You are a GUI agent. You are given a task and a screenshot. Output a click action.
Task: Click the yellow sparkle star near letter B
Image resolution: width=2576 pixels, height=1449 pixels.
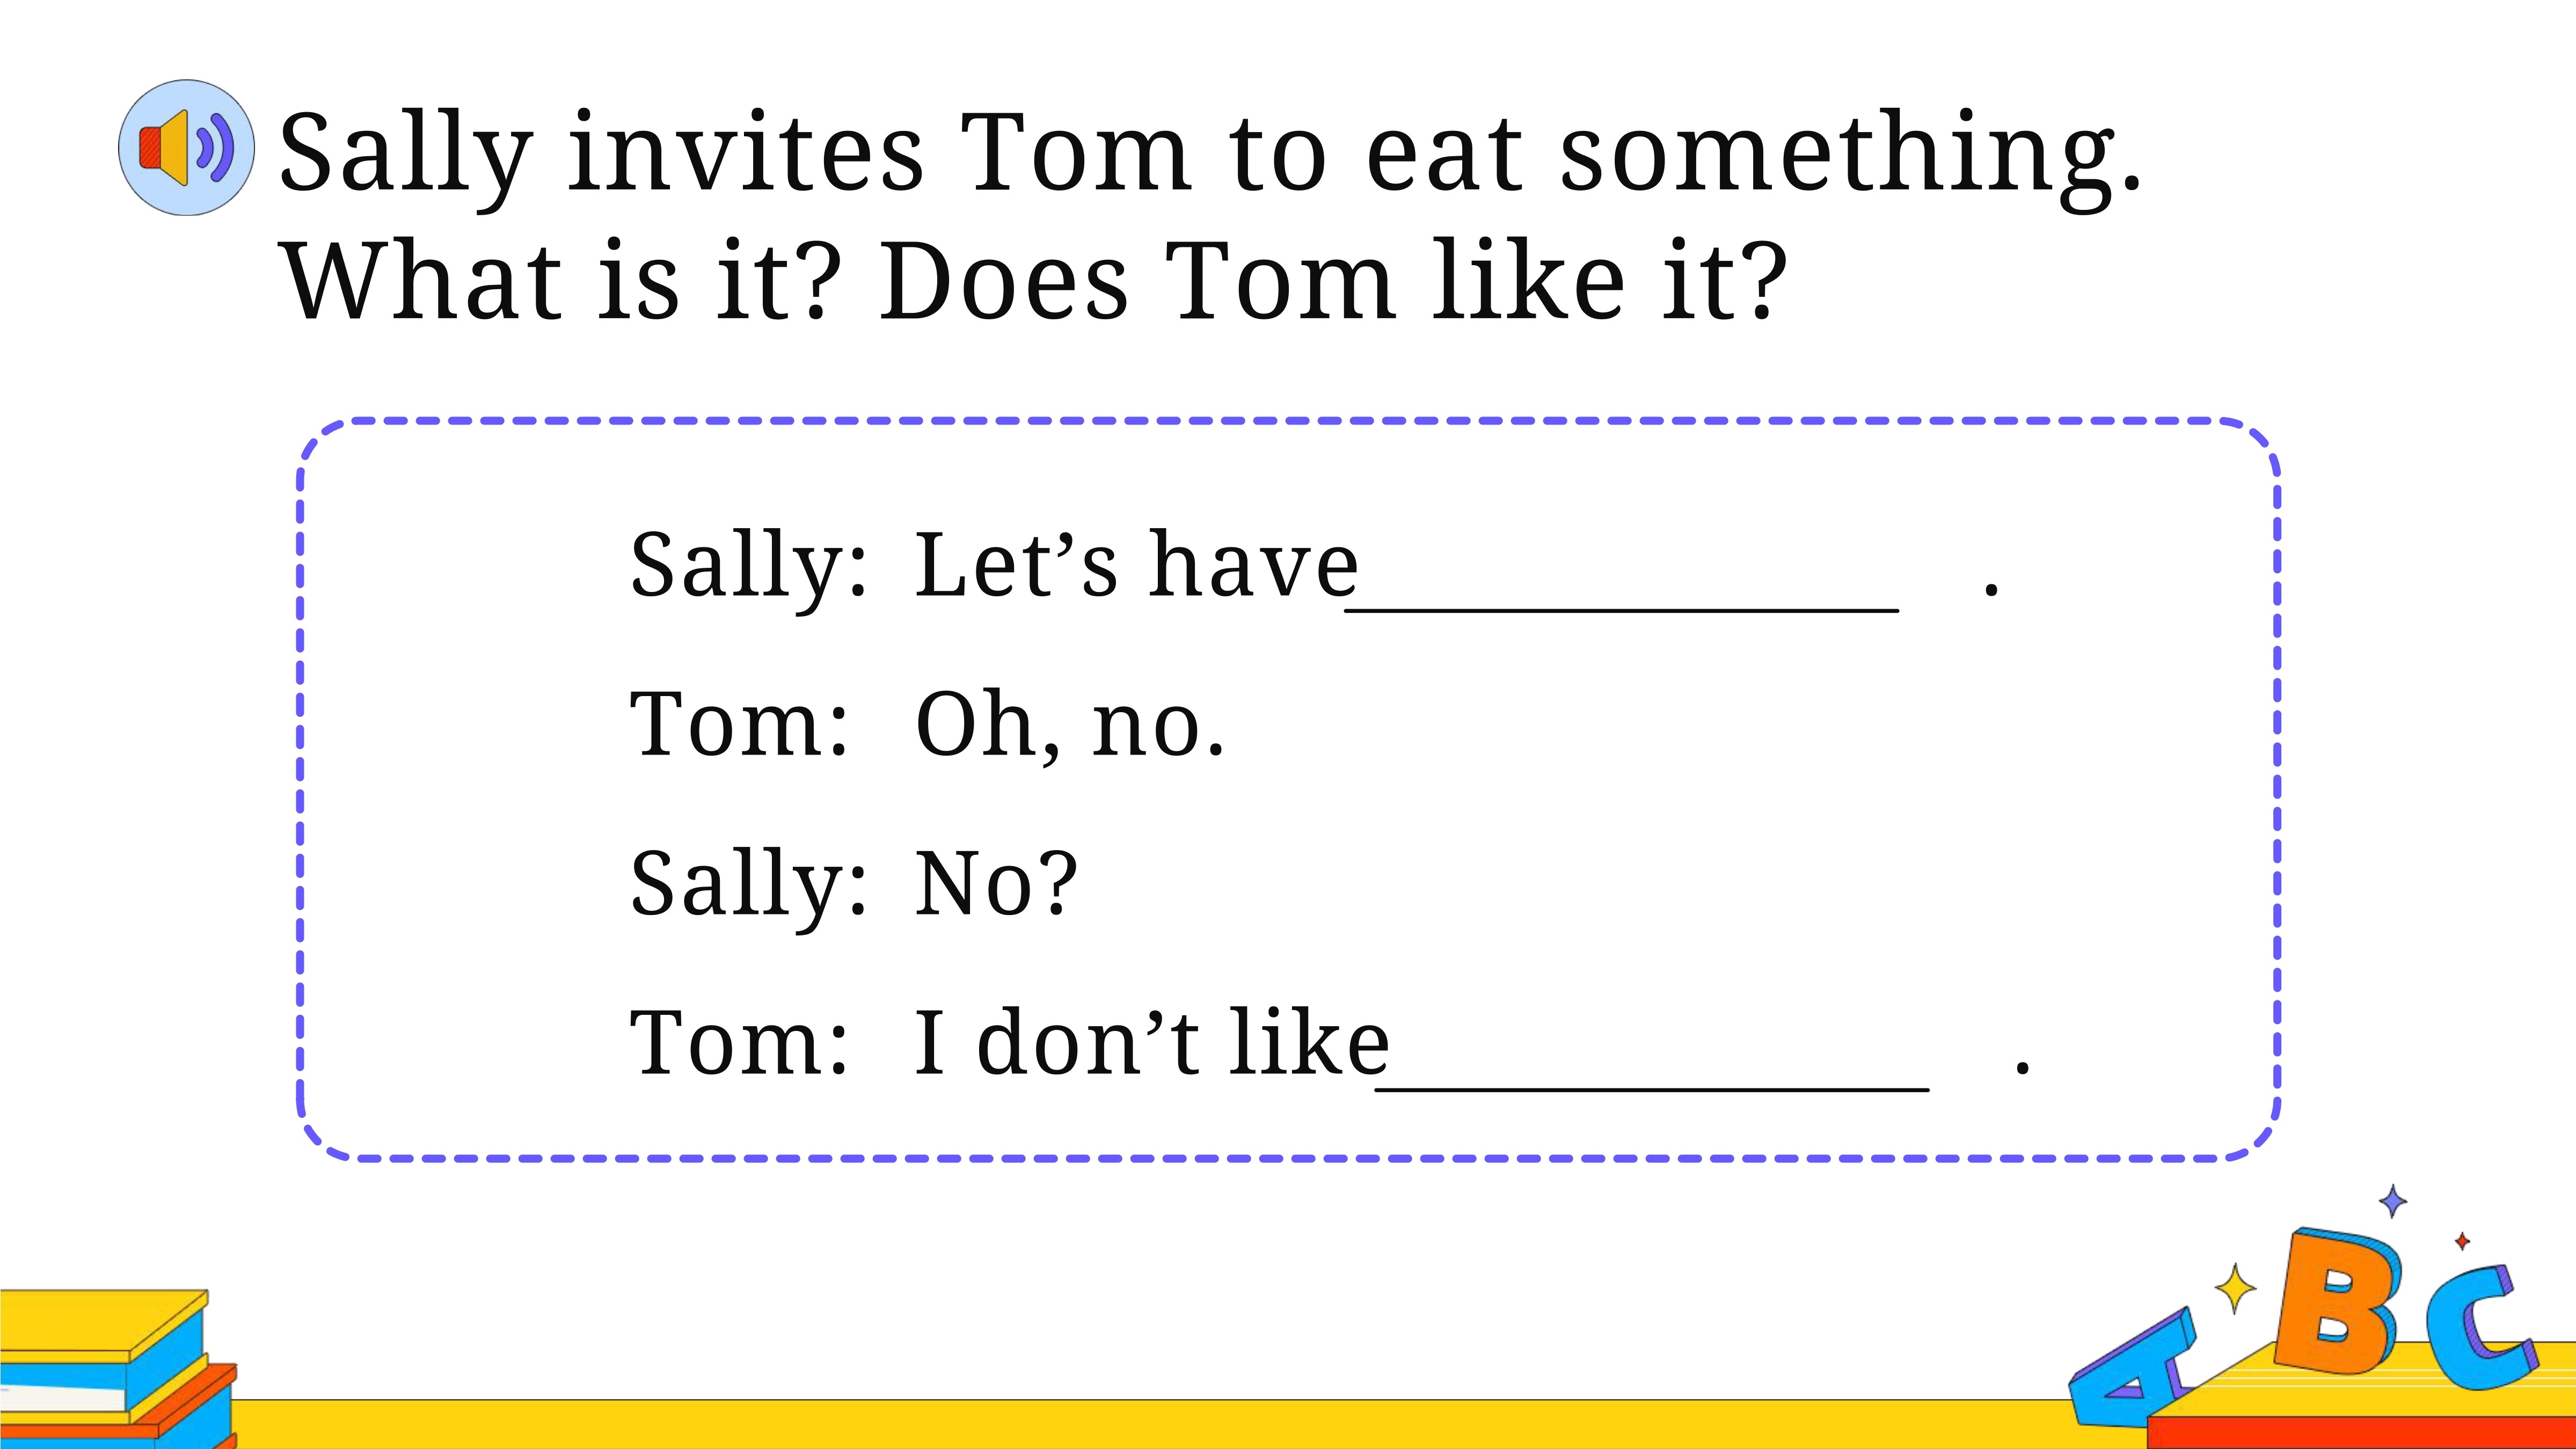[x=2235, y=1290]
